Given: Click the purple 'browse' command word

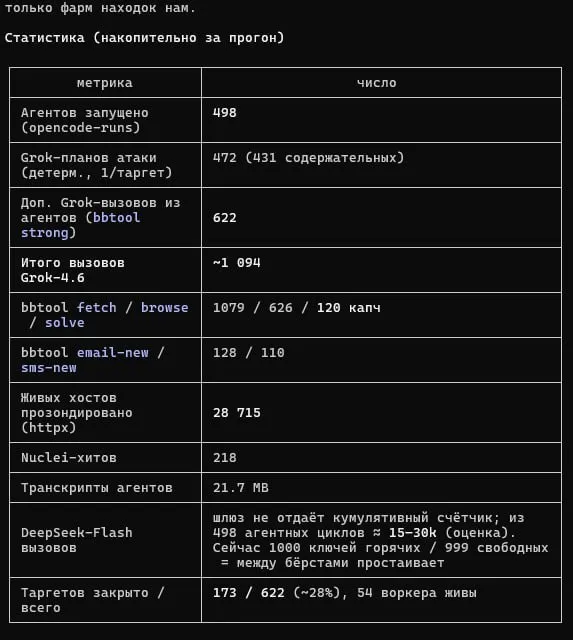Looking at the screenshot, I should pos(164,307).
